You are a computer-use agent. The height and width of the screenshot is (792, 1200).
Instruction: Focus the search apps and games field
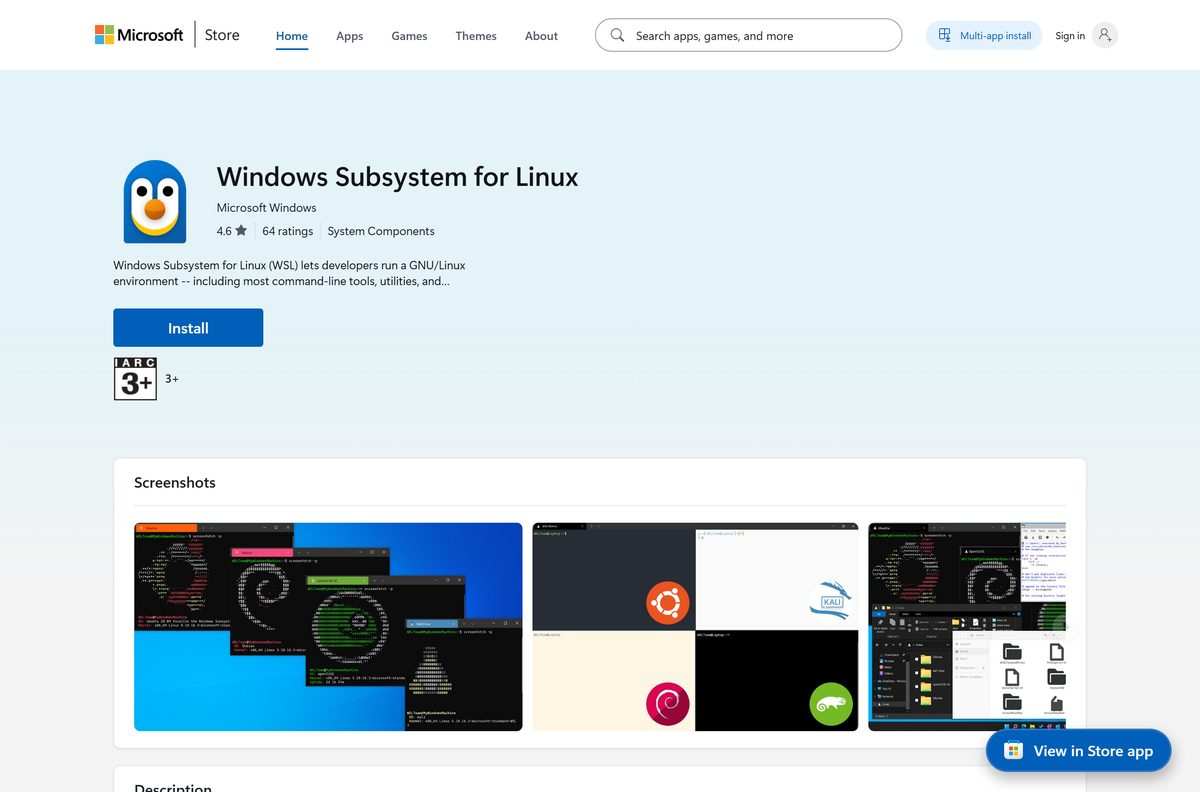coord(748,35)
